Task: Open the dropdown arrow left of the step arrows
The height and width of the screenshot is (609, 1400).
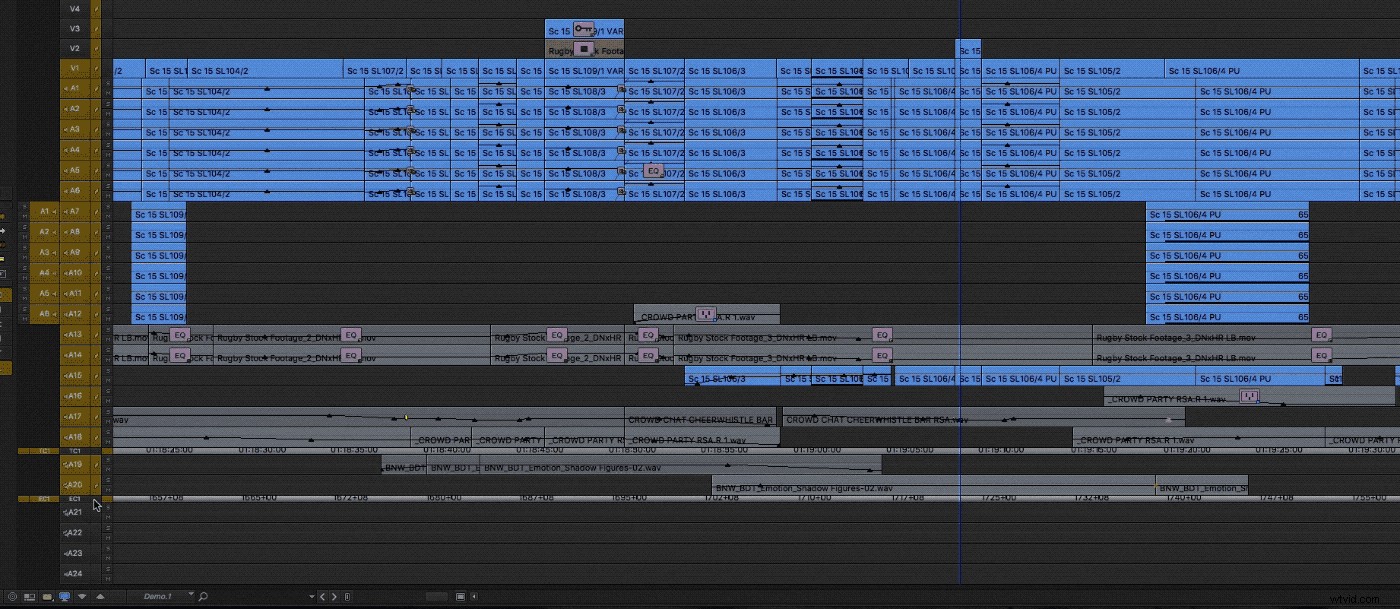Action: [311, 595]
